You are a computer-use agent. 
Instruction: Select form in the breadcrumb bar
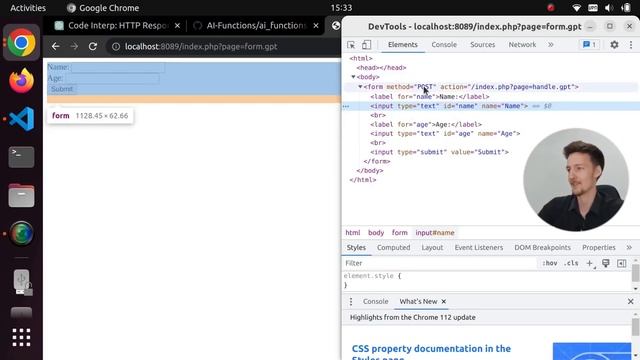(400, 233)
